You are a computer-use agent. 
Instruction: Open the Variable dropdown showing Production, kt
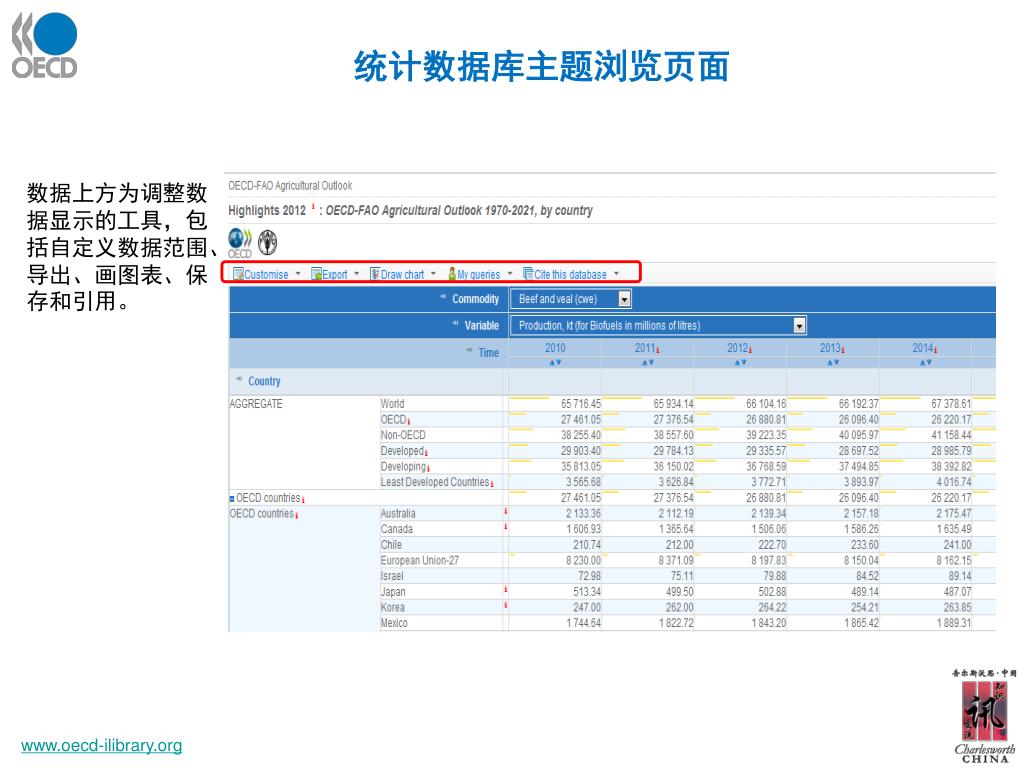(799, 325)
